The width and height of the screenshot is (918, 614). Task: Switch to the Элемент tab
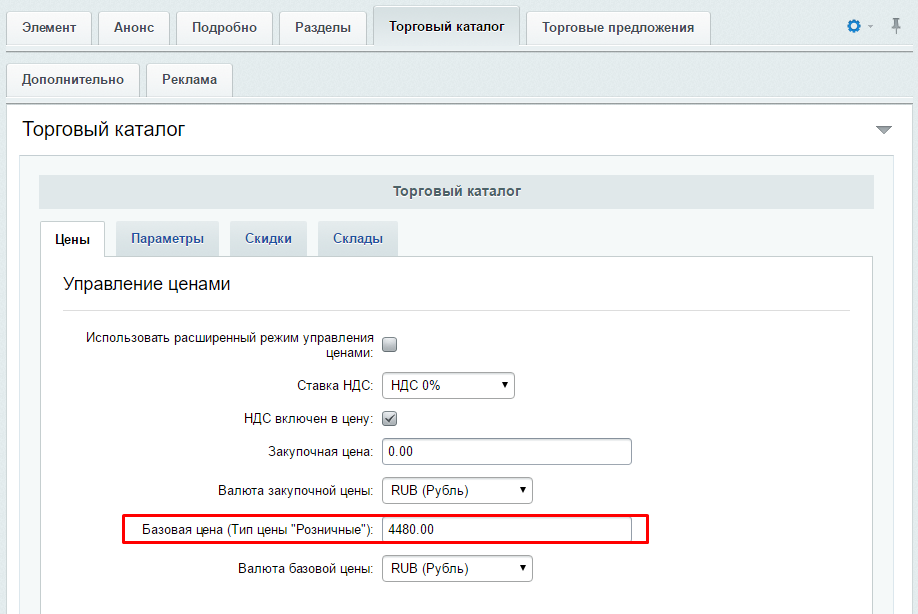click(49, 28)
